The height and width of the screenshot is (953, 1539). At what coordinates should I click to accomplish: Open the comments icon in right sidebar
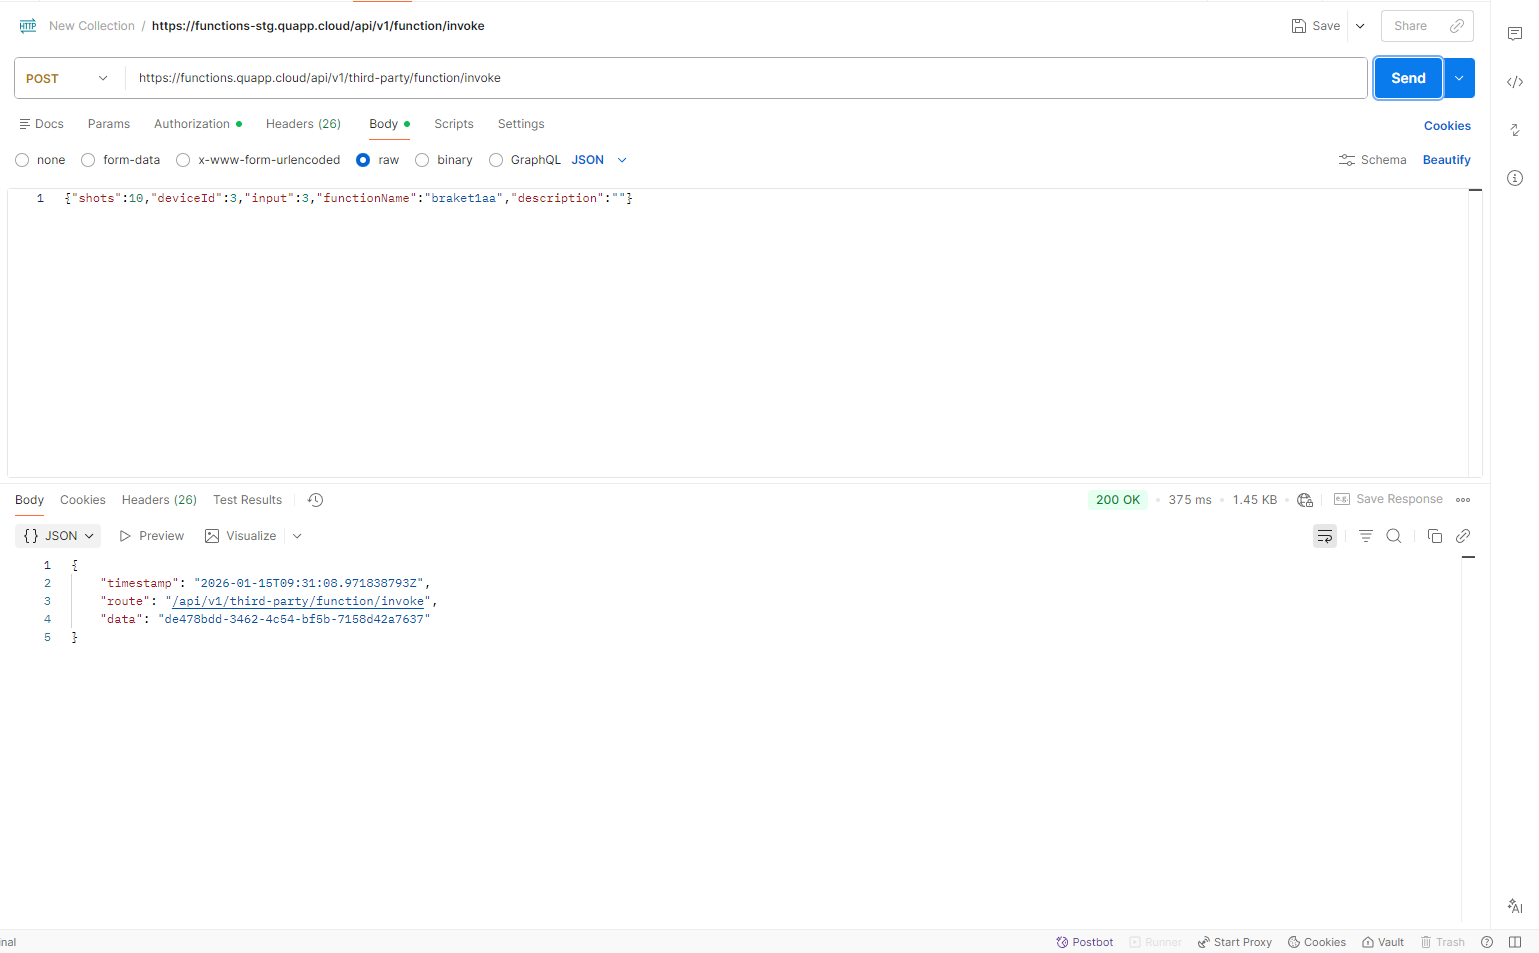(1514, 34)
